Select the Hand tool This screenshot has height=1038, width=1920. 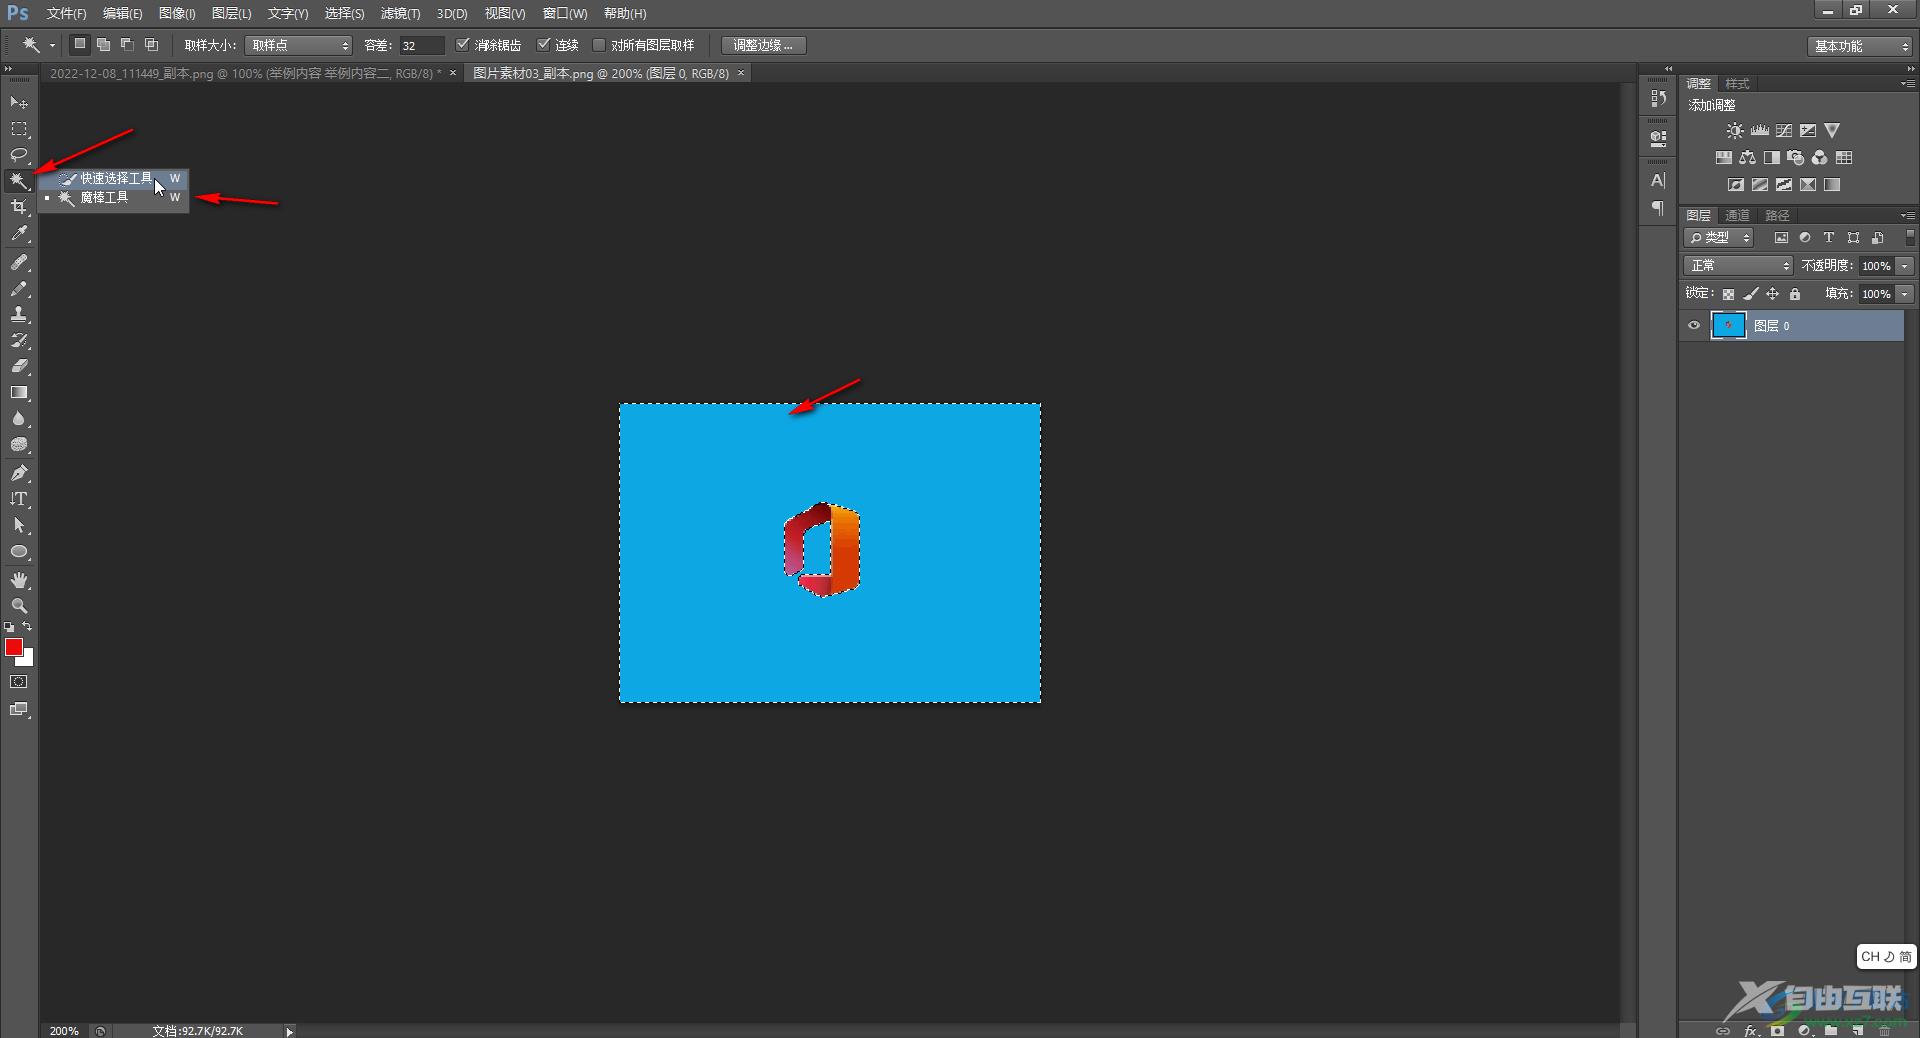pyautogui.click(x=19, y=580)
